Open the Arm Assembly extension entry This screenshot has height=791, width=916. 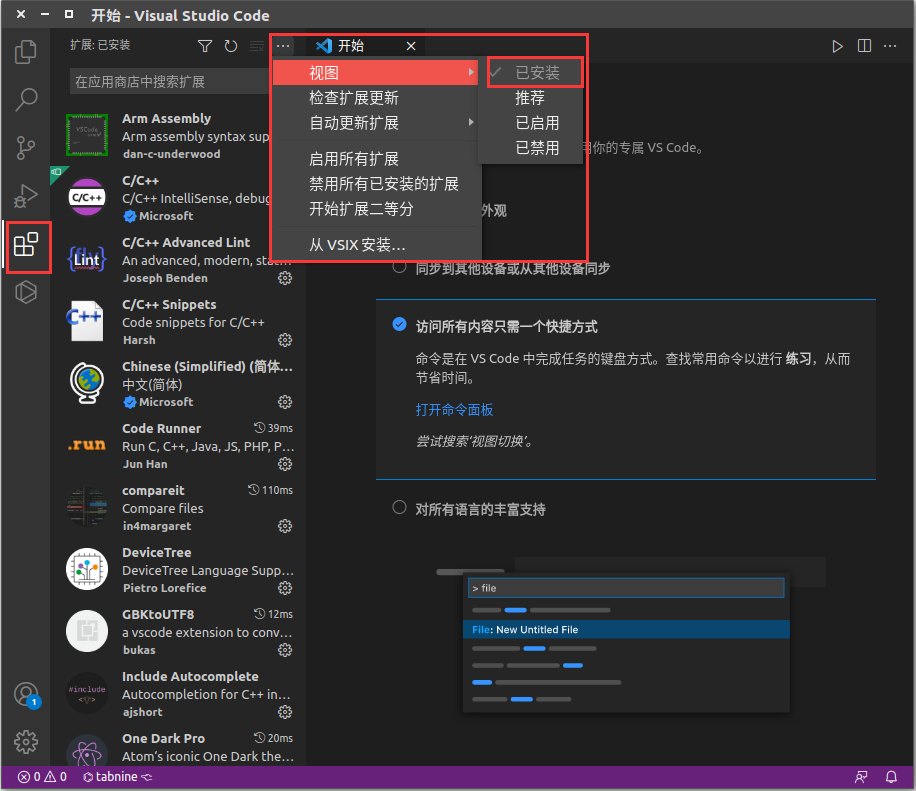178,136
